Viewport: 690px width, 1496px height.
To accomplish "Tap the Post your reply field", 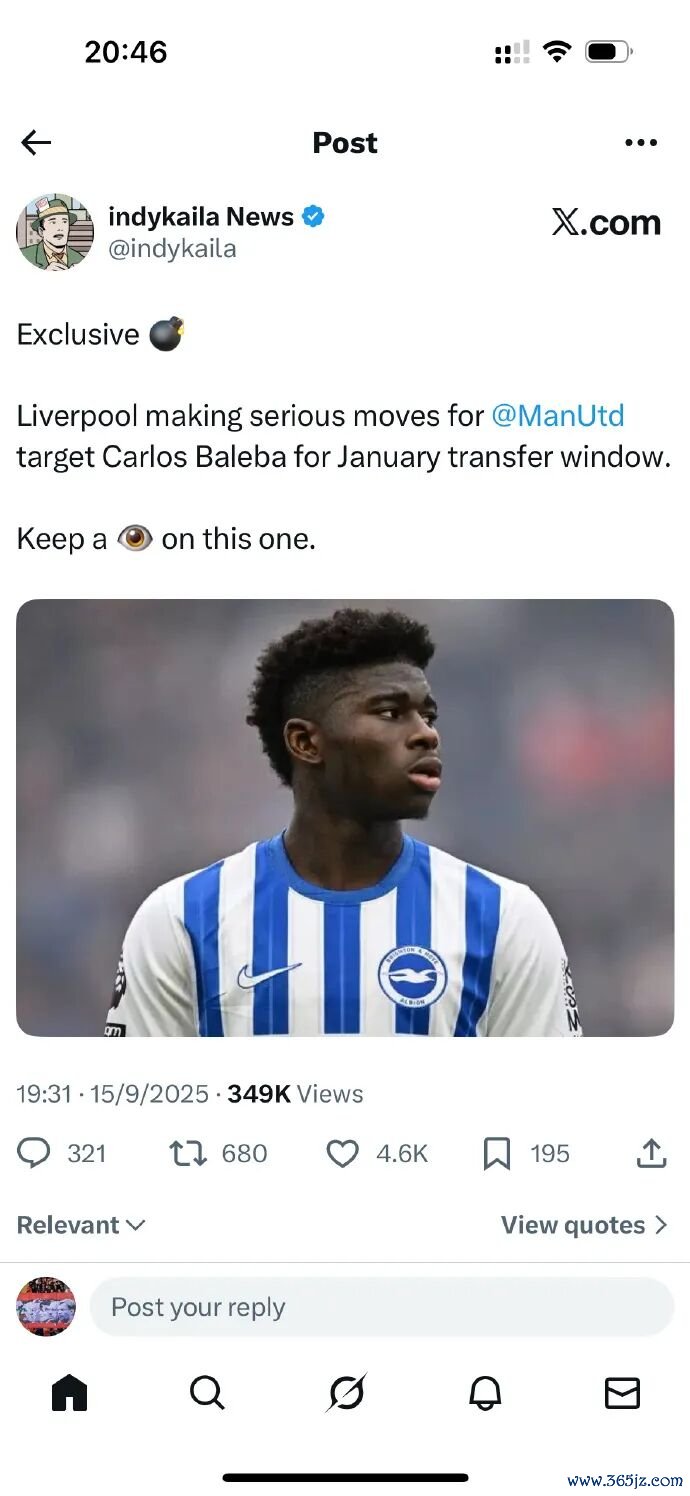I will click(381, 1307).
